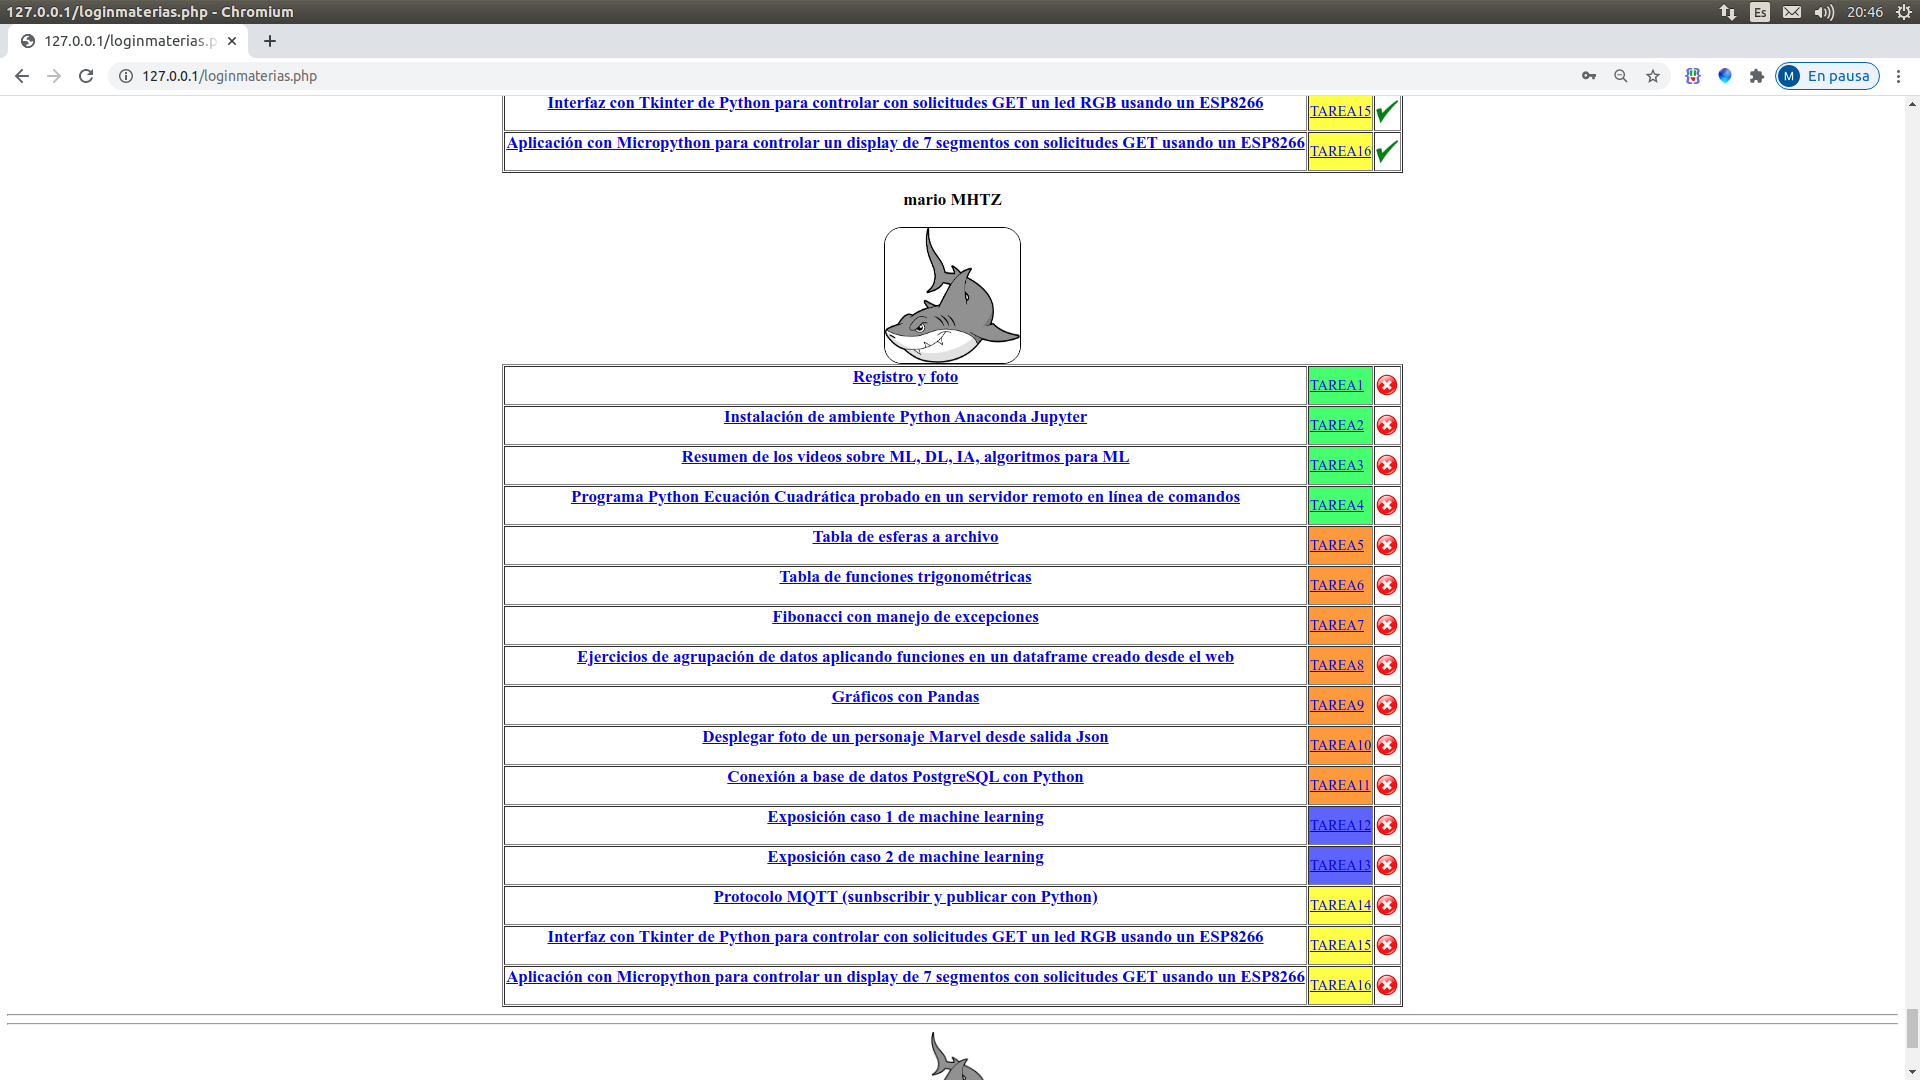
Task: Click the En pausa profile button
Action: tap(1827, 76)
